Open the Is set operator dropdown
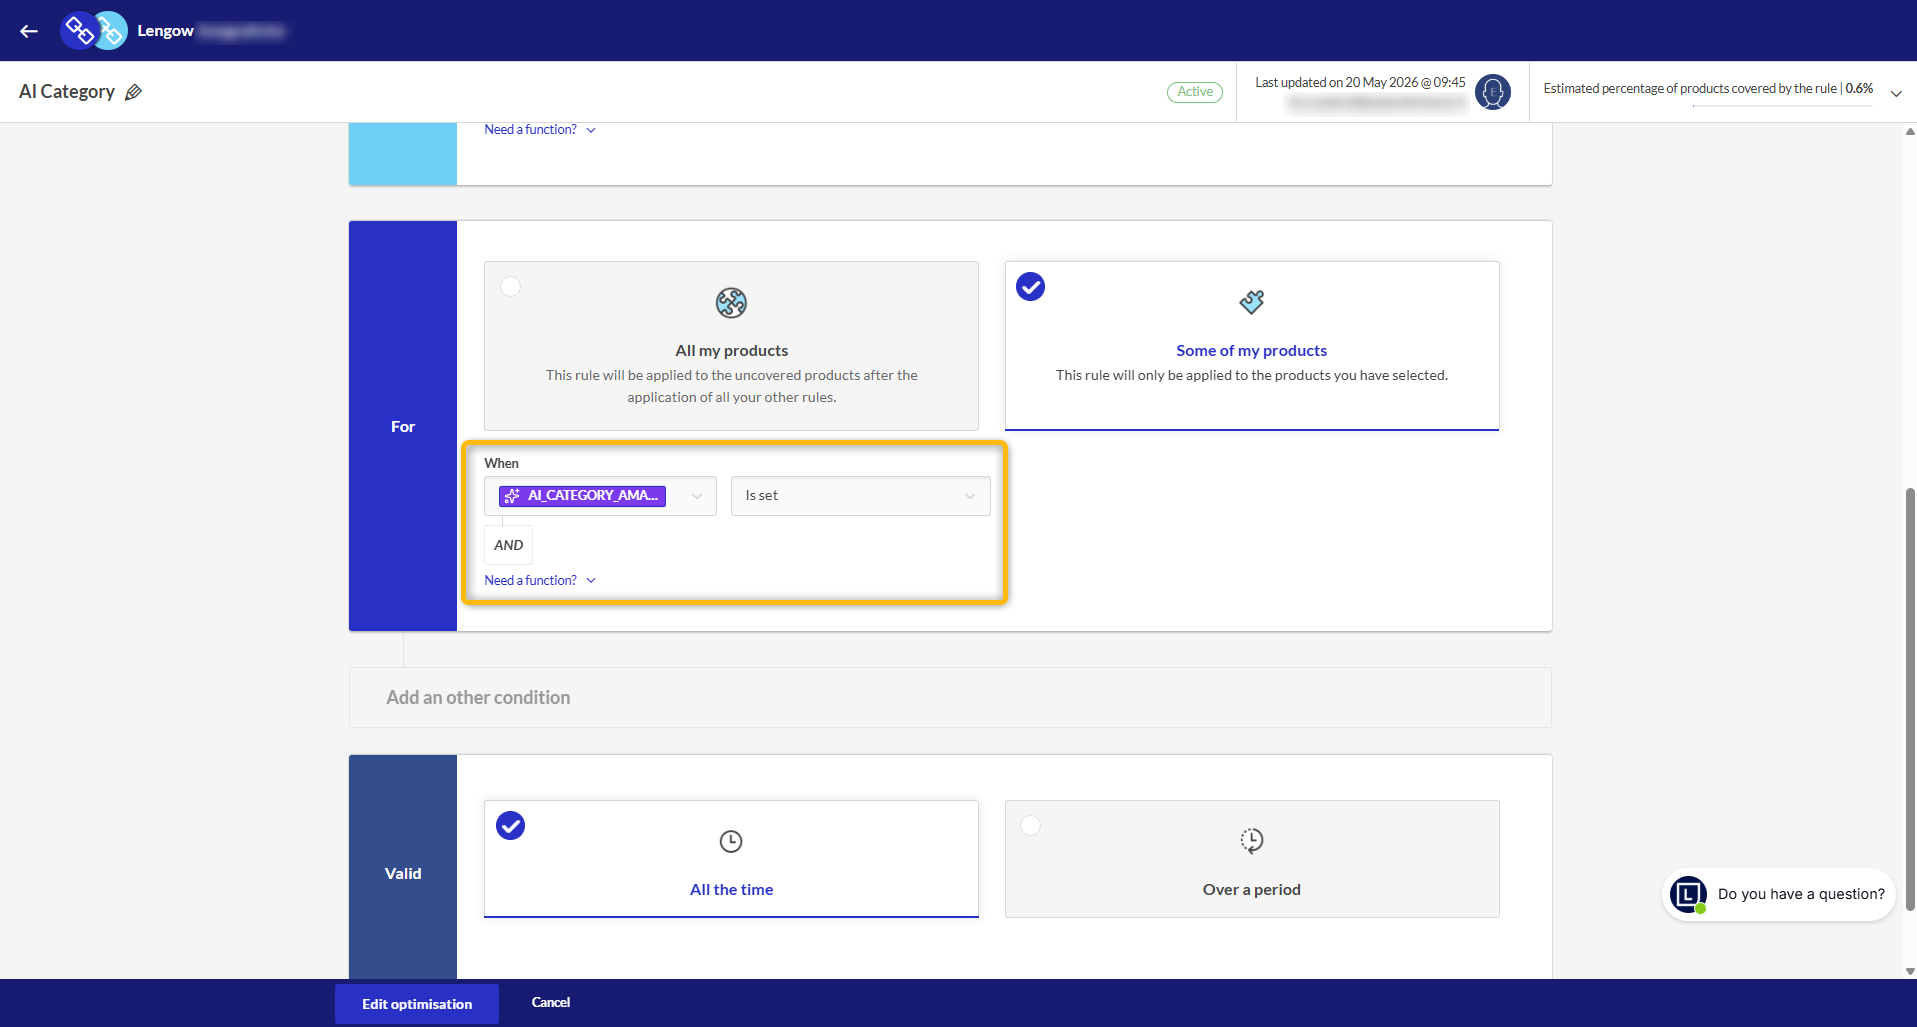This screenshot has width=1917, height=1027. [x=860, y=496]
